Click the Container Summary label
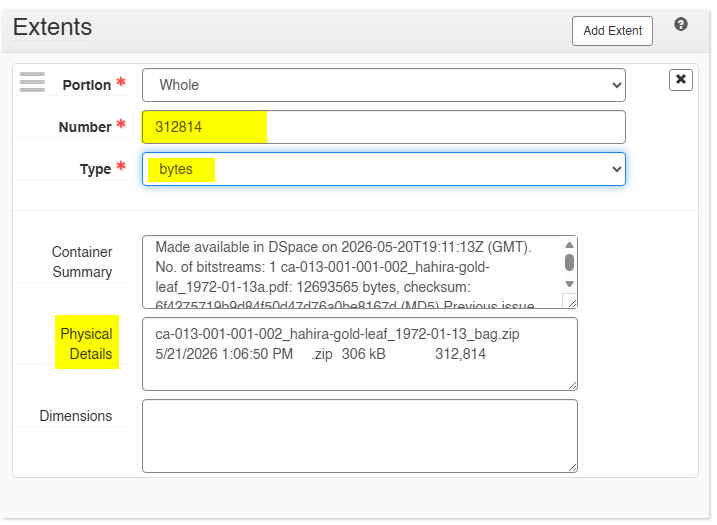Viewport: 717px width, 525px height. [x=82, y=262]
